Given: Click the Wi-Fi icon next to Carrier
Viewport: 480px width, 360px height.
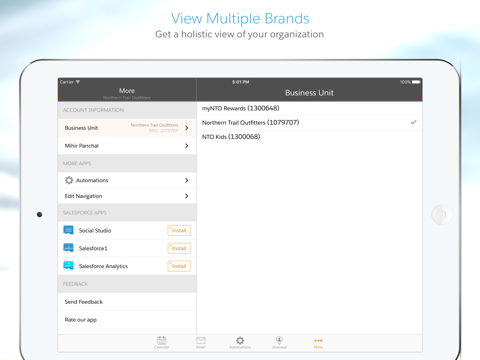Looking at the screenshot, I should 78,82.
